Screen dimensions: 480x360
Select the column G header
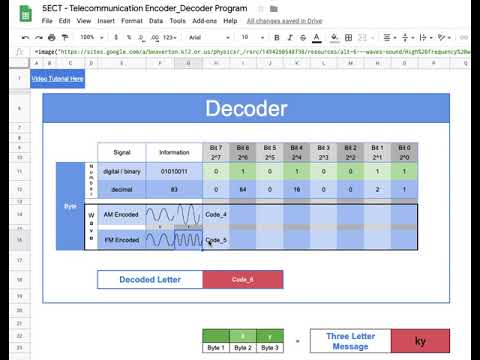click(x=188, y=63)
